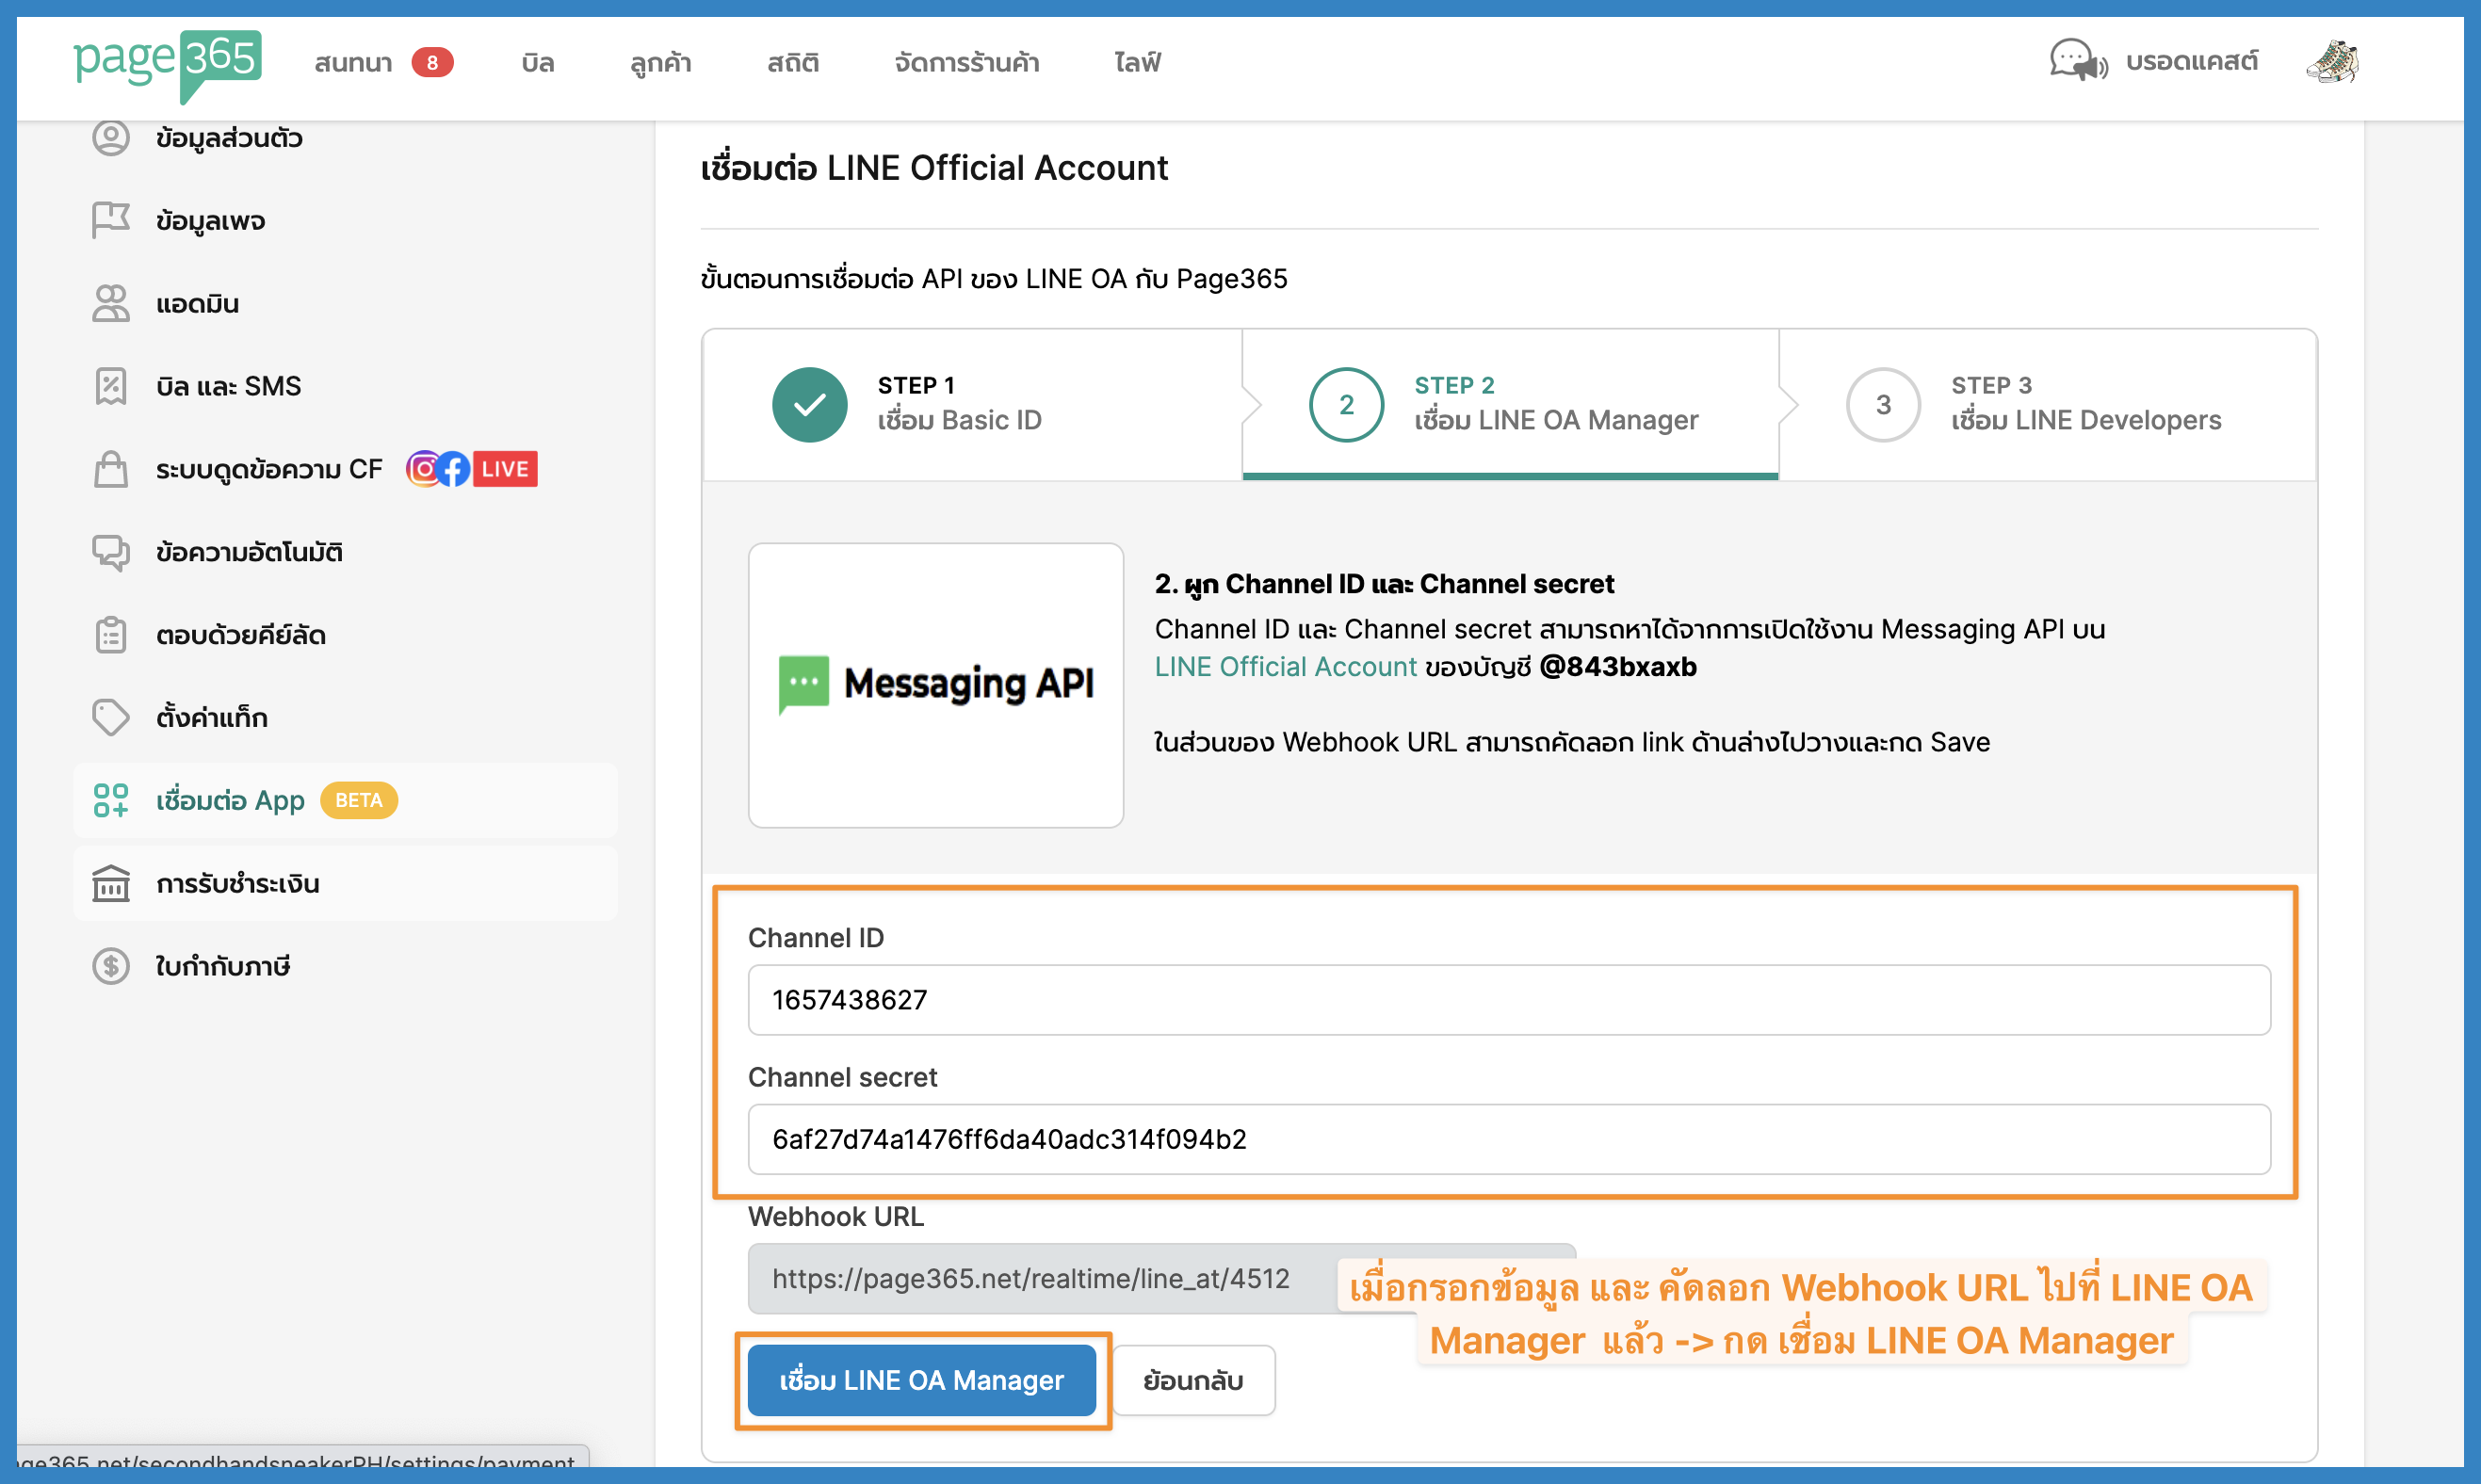Focus the Channel ID input field

point(1509,999)
